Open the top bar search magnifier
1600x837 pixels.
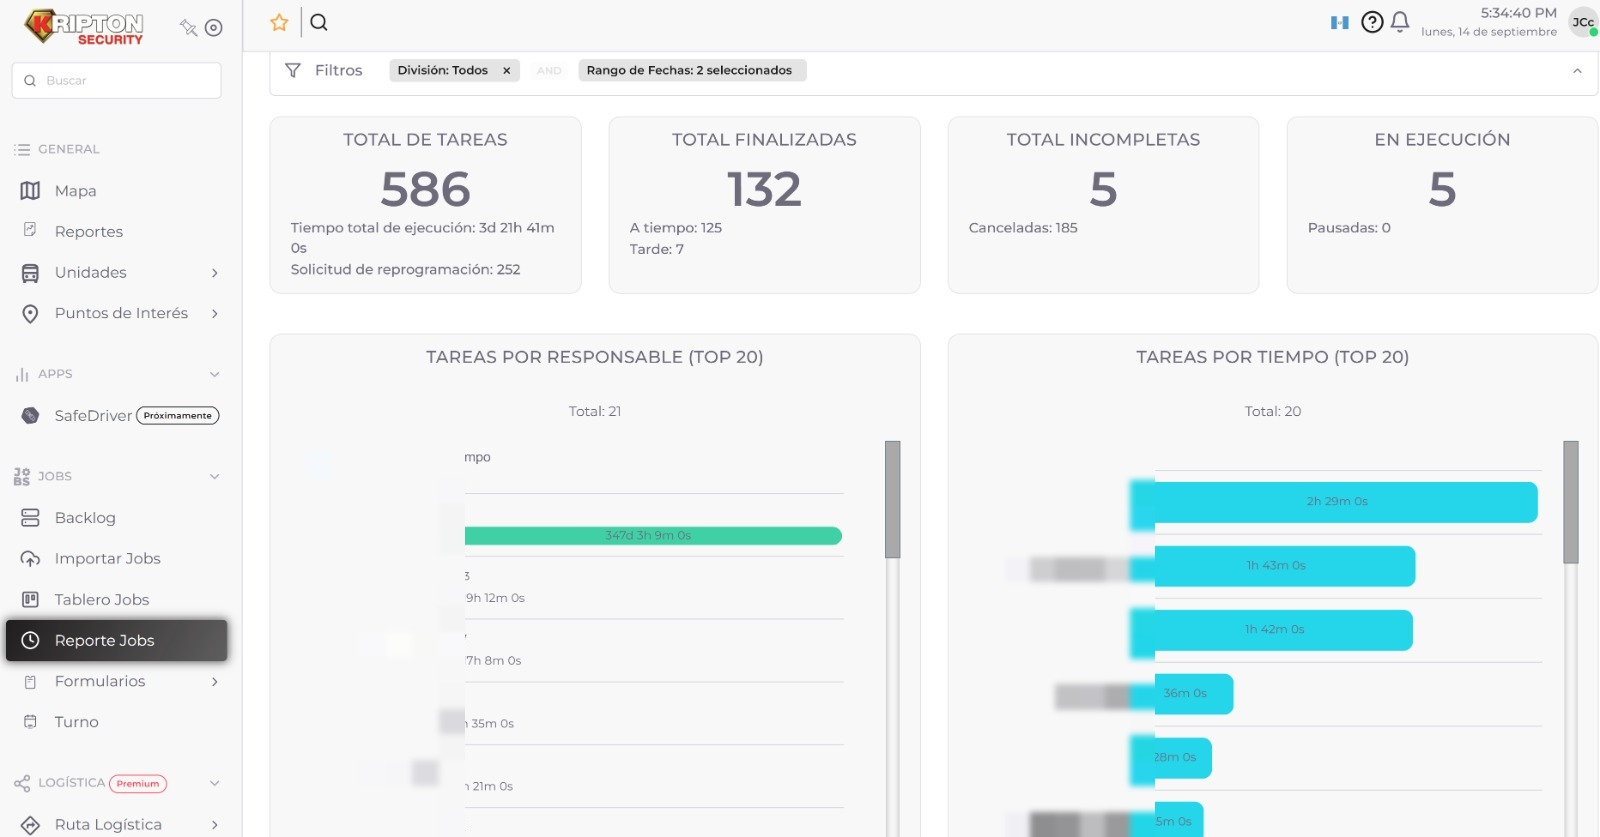click(x=319, y=22)
